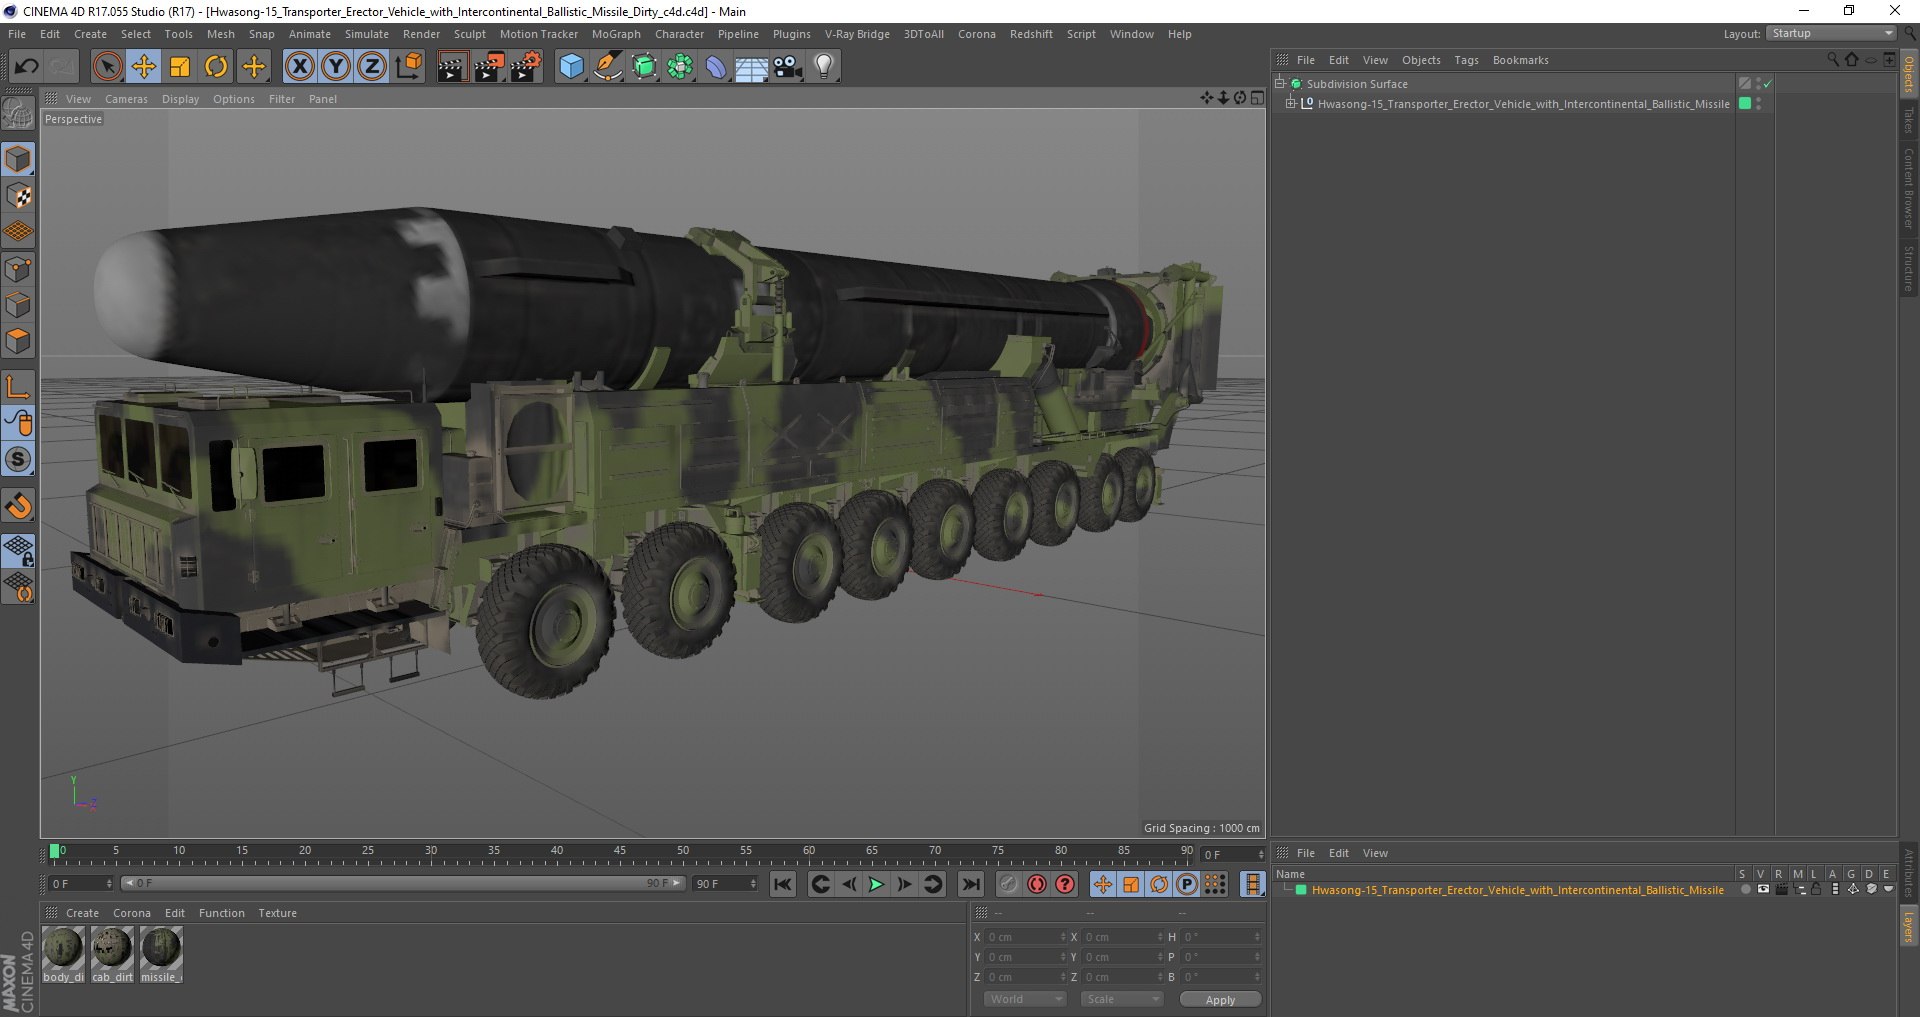Enable Points mode in left sidebar
The width and height of the screenshot is (1920, 1017).
pos(18,268)
